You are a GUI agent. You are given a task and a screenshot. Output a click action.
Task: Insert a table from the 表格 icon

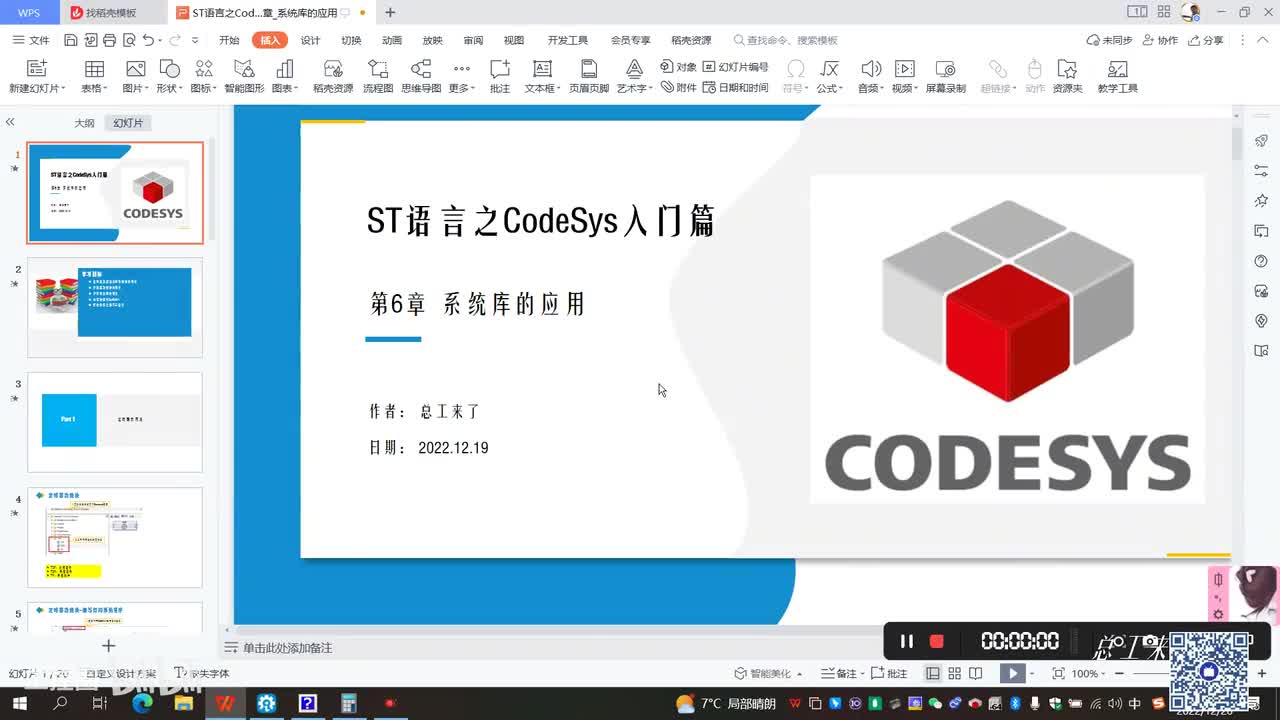[94, 69]
